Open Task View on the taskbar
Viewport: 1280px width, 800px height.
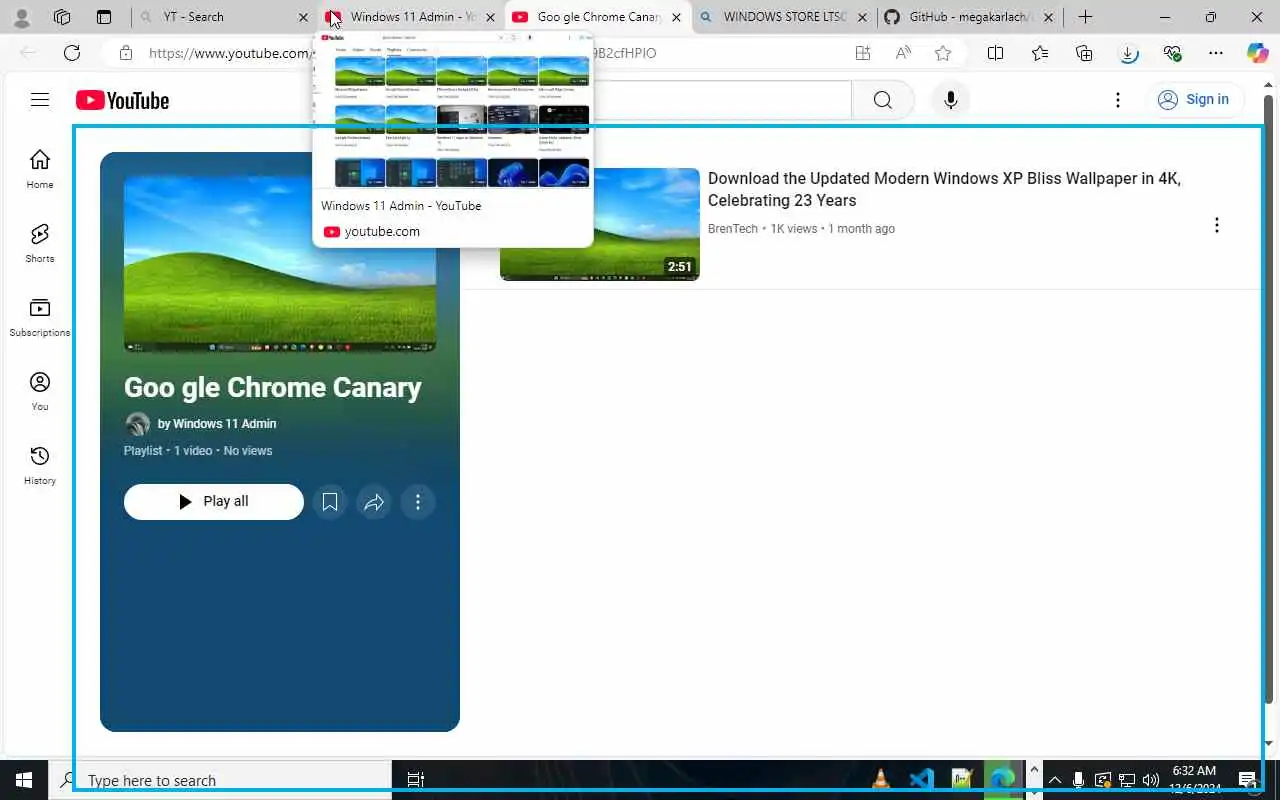tap(416, 780)
